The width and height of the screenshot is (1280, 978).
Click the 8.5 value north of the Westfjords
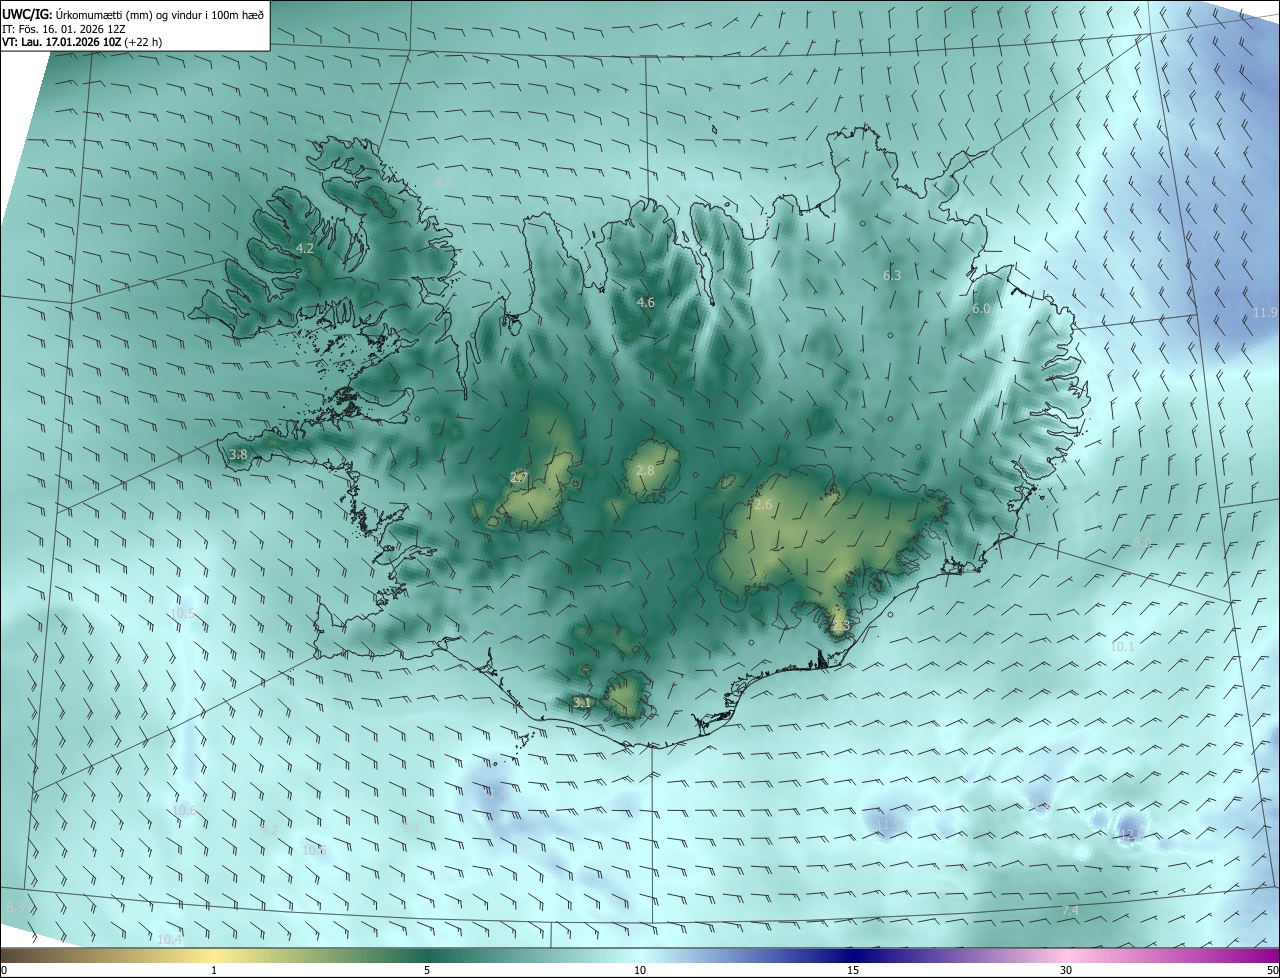(x=445, y=182)
